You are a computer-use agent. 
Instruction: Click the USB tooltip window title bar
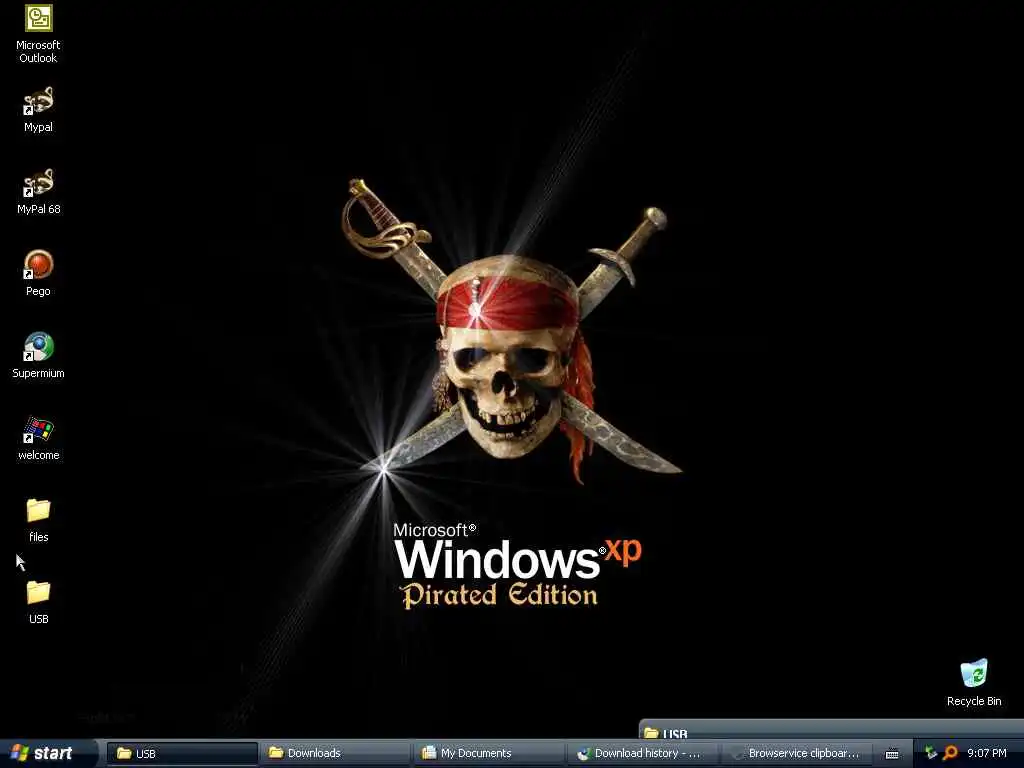pyautogui.click(x=831, y=730)
